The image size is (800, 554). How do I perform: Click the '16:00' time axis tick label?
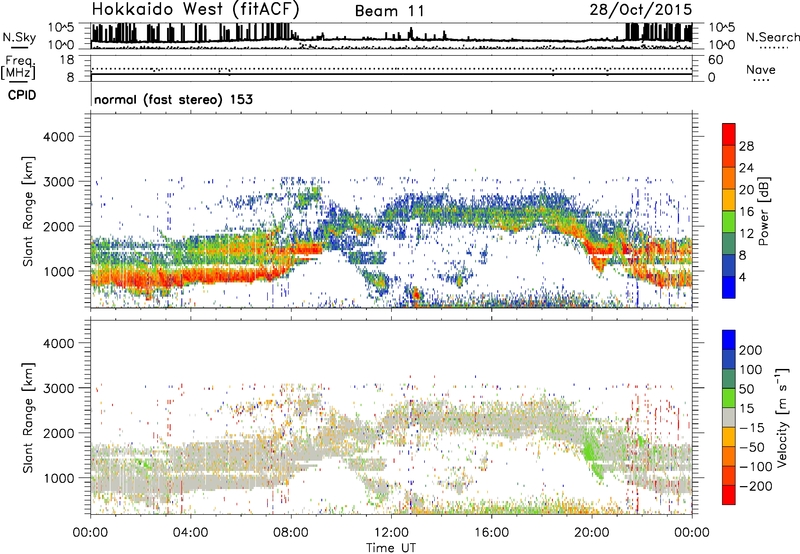[491, 533]
